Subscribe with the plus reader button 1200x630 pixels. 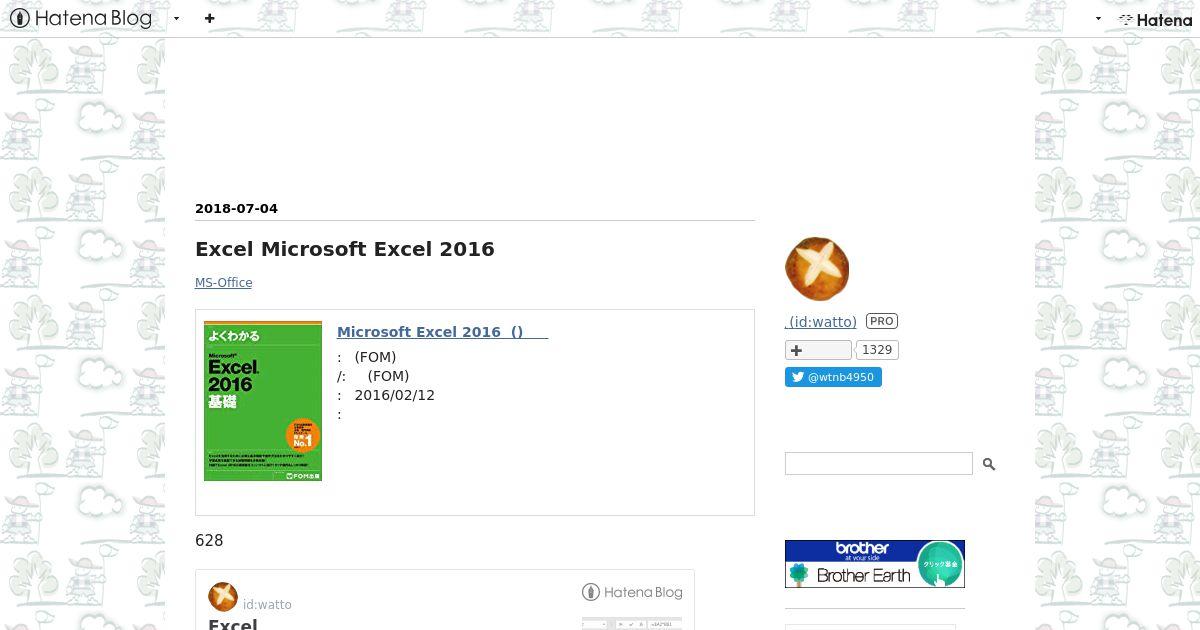(818, 350)
